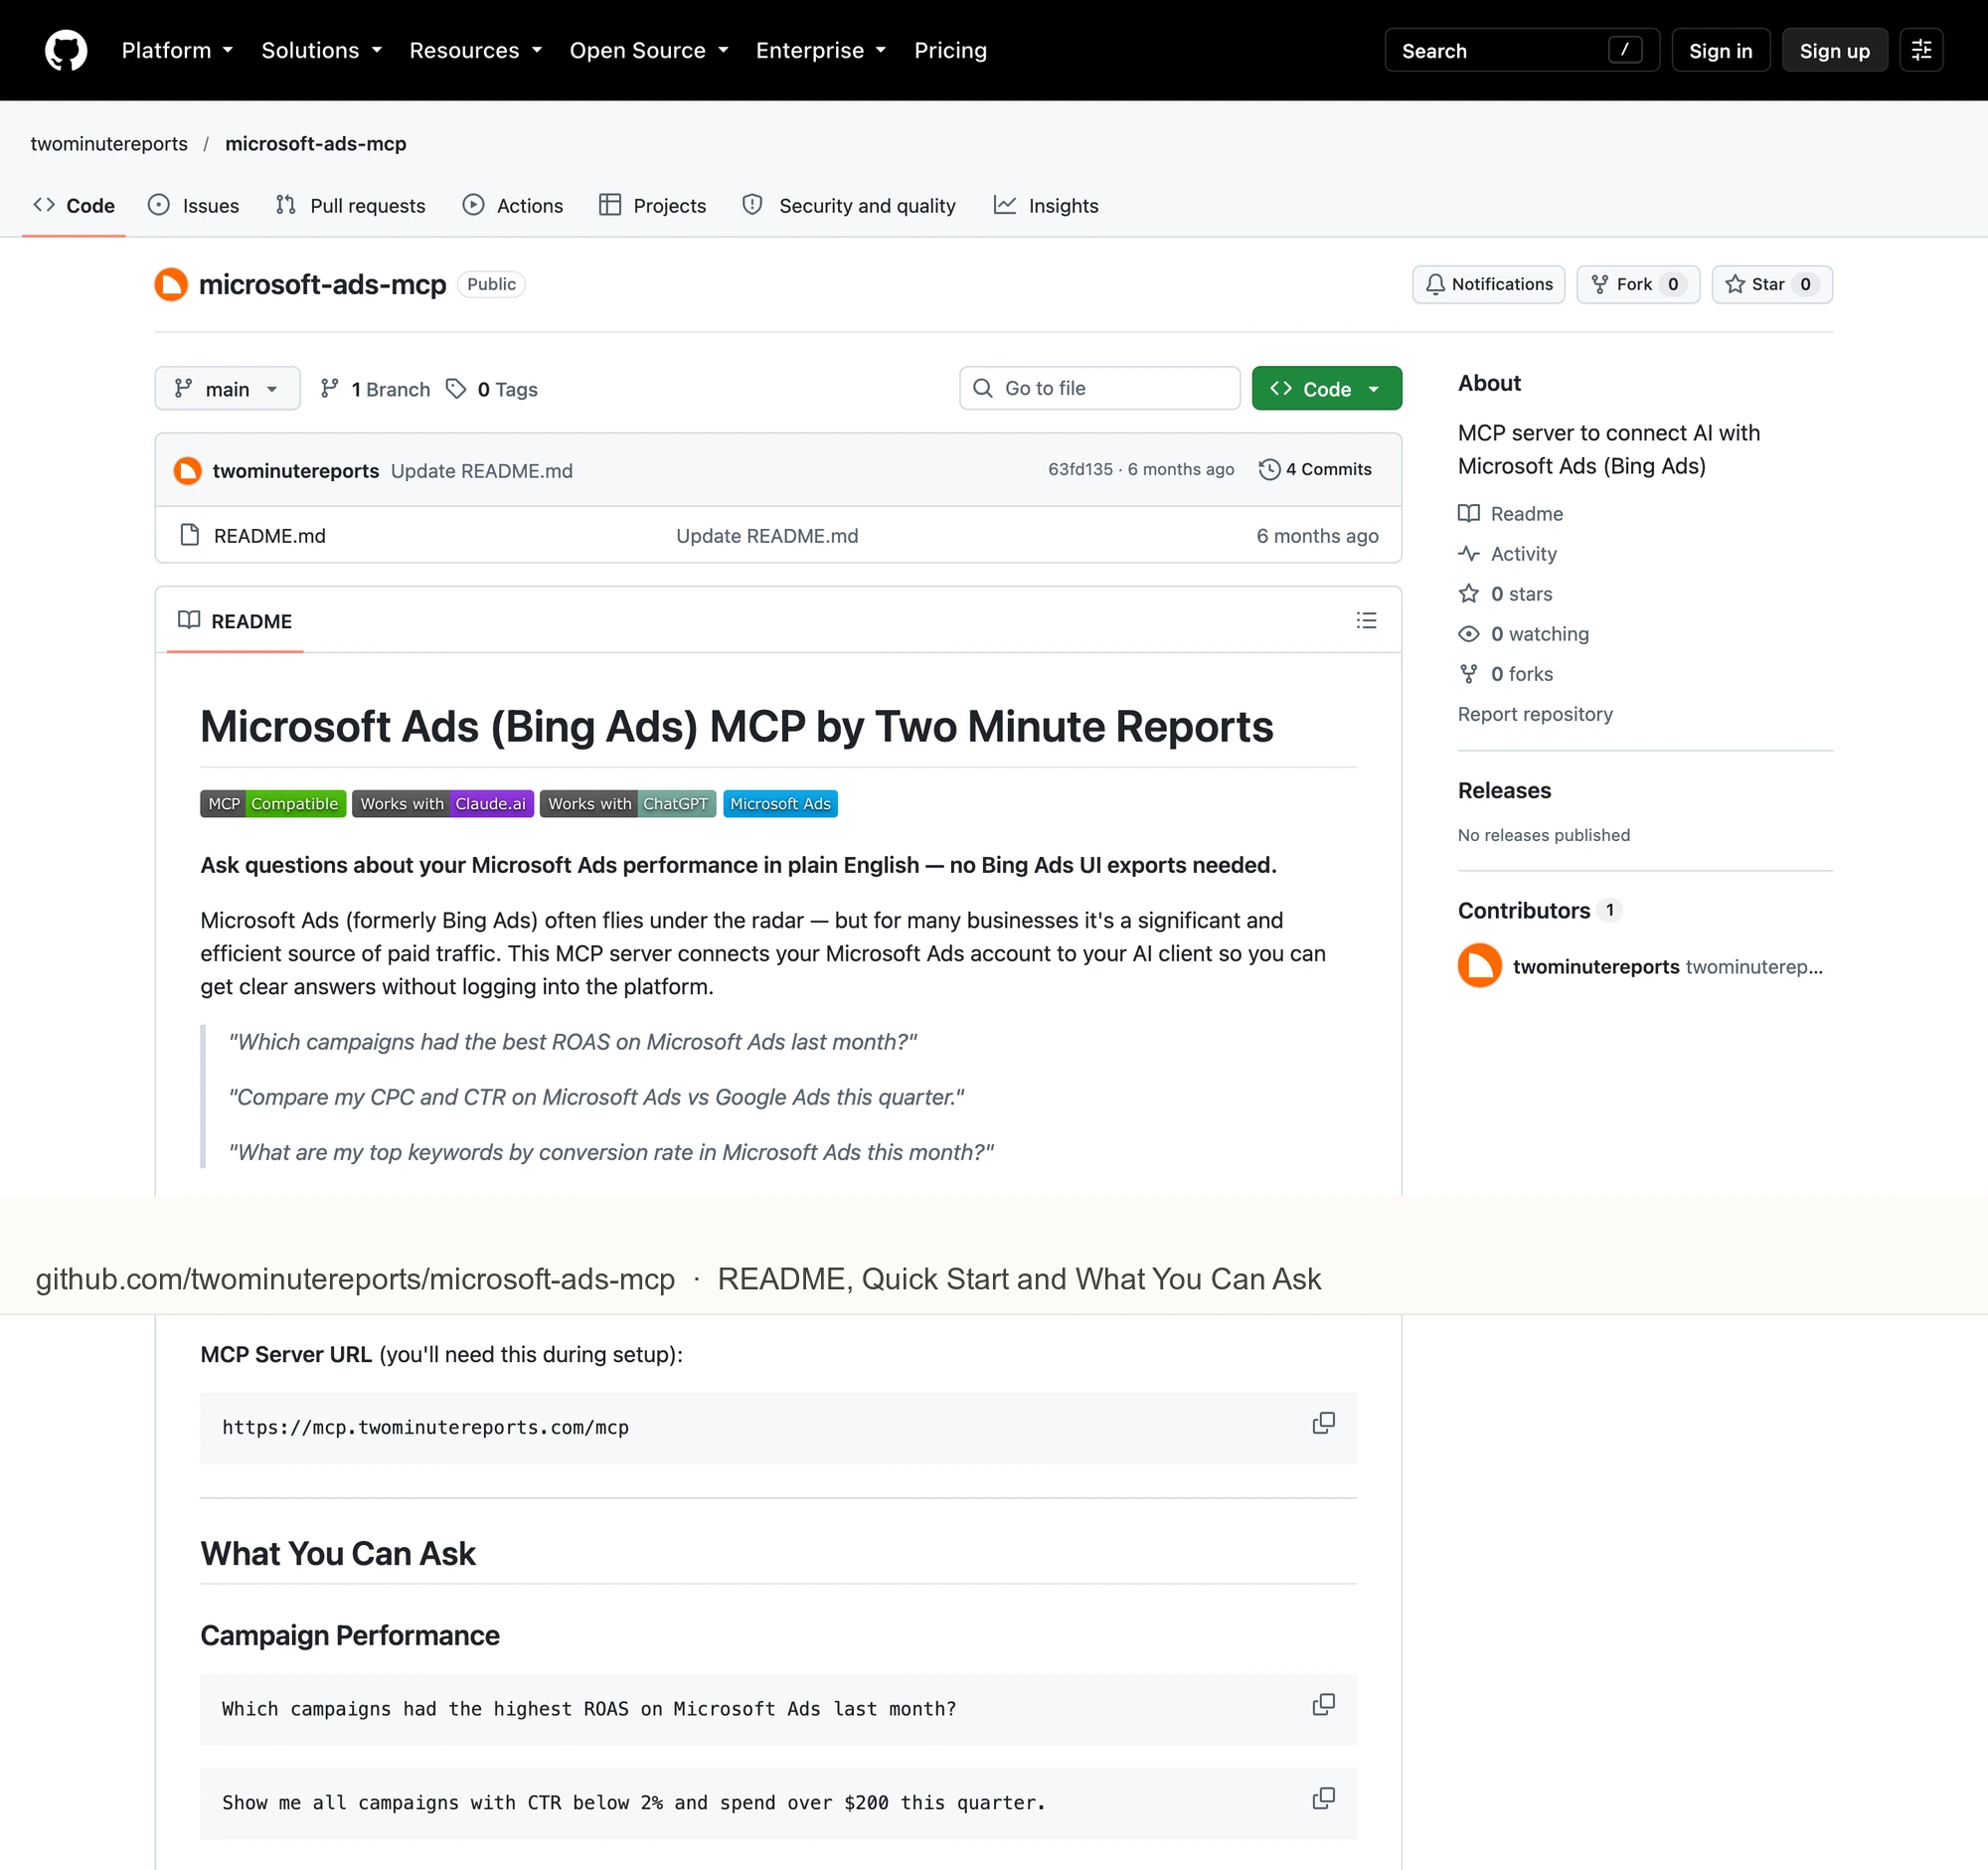1988x1870 pixels.
Task: Focus the Go to file input
Action: (x=1099, y=388)
